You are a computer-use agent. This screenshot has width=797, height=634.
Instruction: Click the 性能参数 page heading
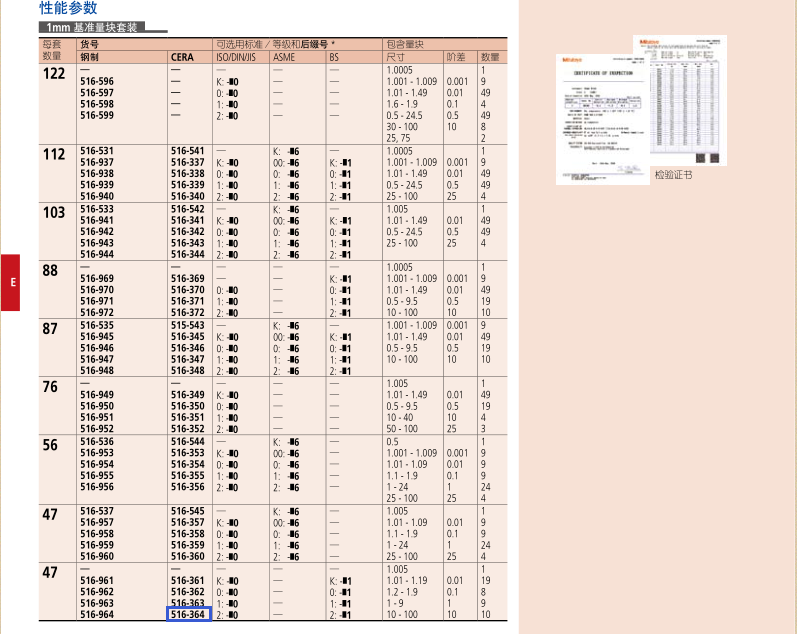68,8
